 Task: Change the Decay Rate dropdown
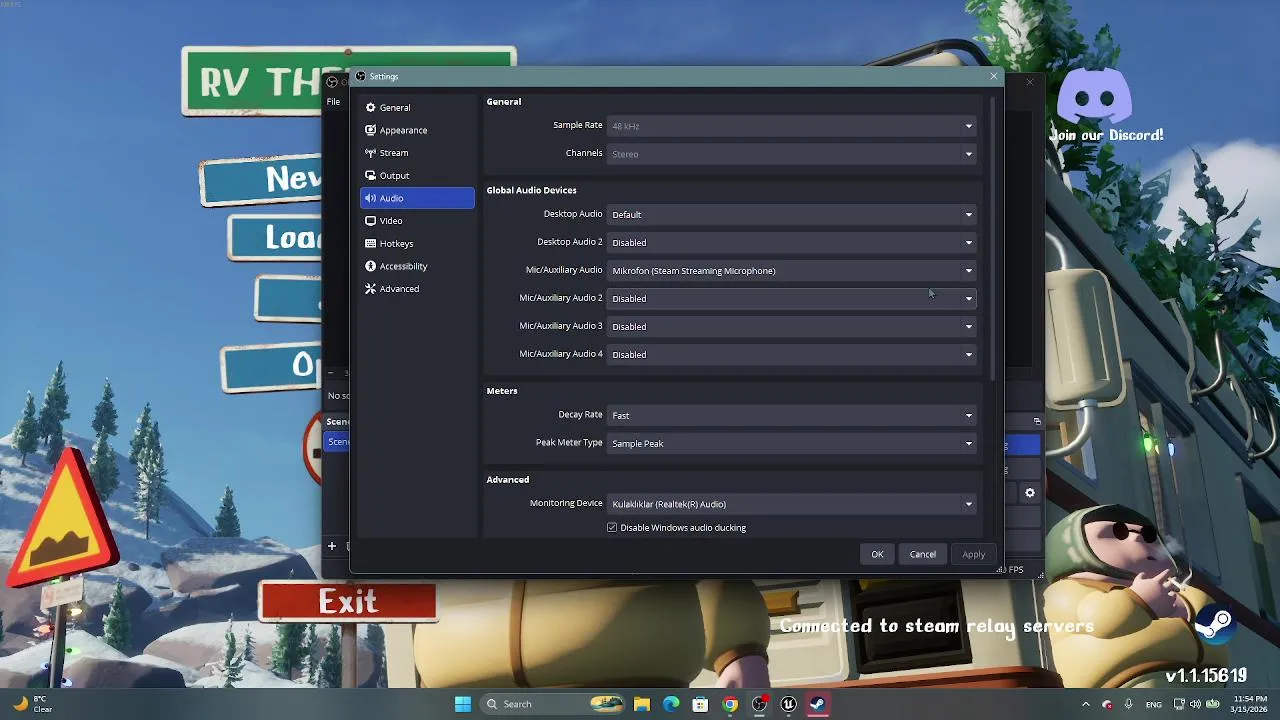coord(791,415)
